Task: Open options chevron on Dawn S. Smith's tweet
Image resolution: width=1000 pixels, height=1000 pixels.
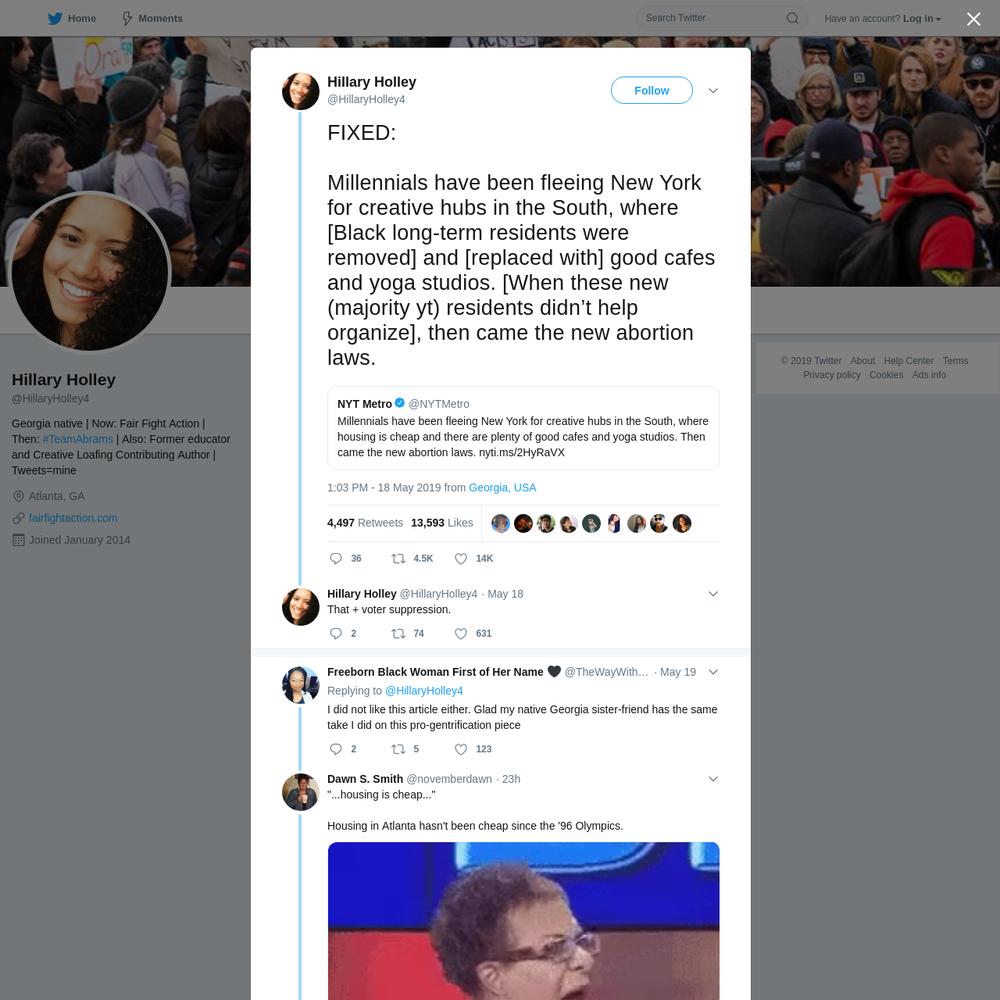Action: click(713, 779)
